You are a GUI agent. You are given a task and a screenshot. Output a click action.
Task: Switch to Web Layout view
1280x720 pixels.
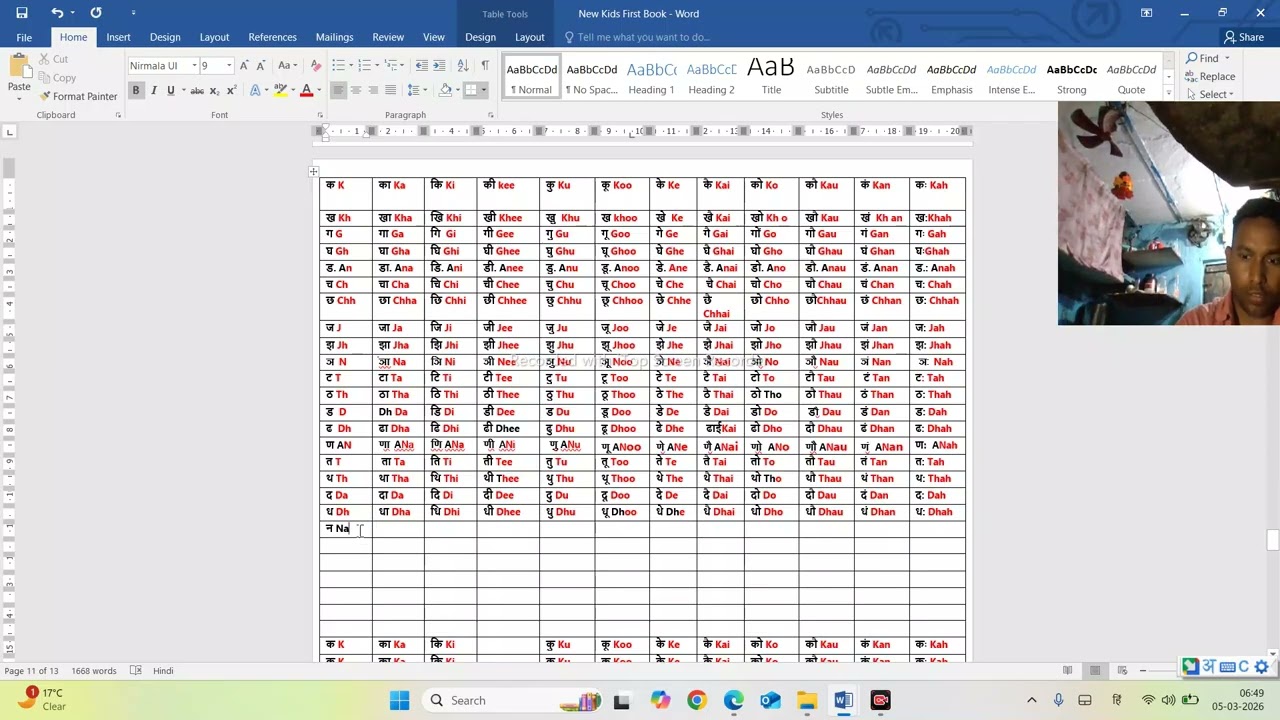click(1122, 670)
